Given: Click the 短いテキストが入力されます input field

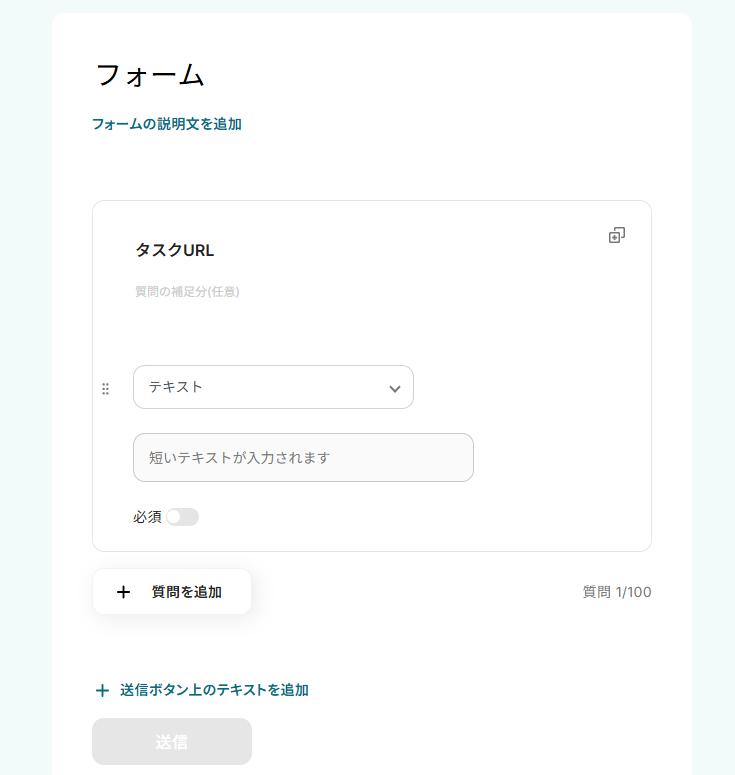Looking at the screenshot, I should coord(303,458).
